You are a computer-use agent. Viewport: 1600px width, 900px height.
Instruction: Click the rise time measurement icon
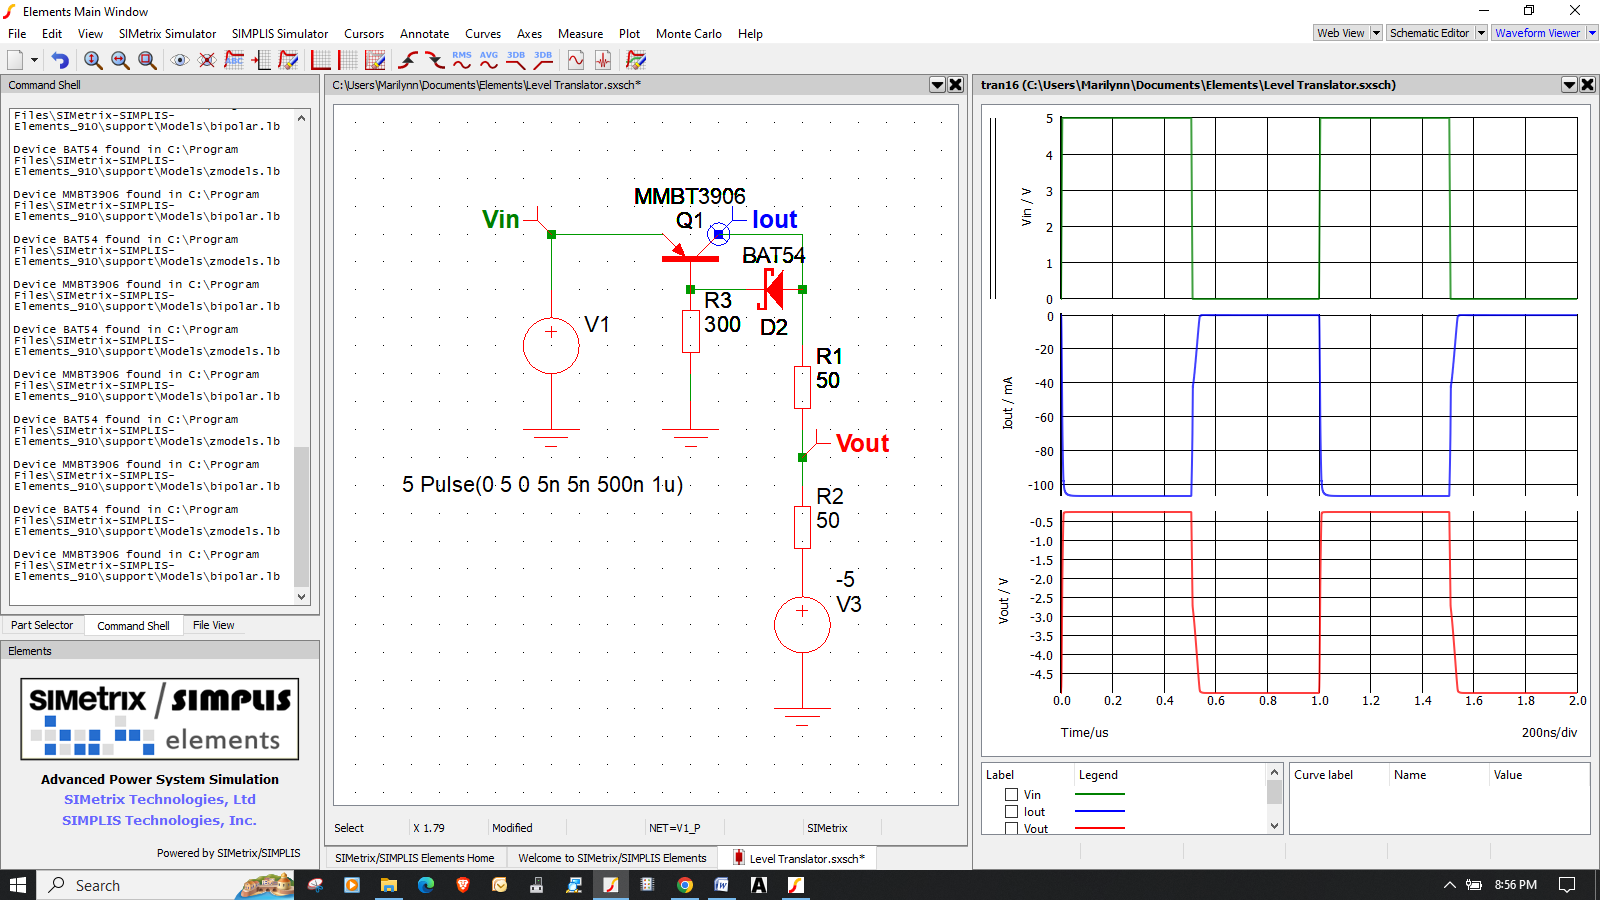(408, 60)
